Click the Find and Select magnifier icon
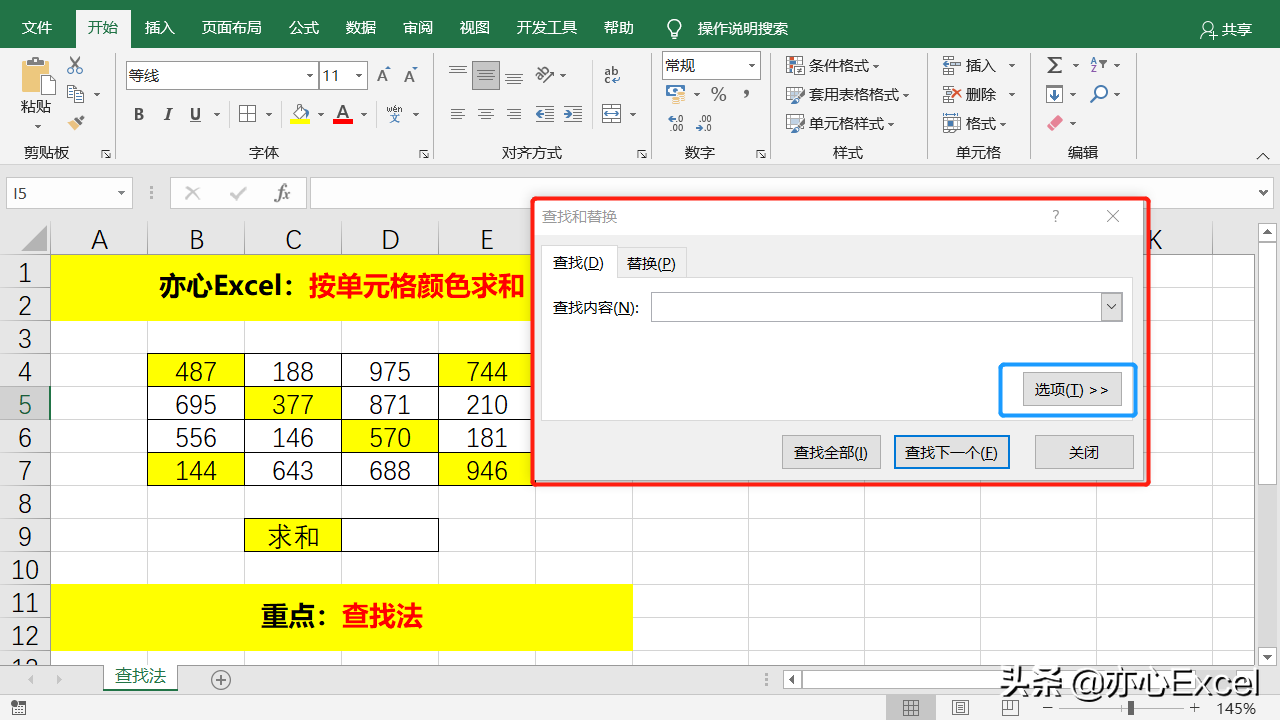 (1099, 94)
